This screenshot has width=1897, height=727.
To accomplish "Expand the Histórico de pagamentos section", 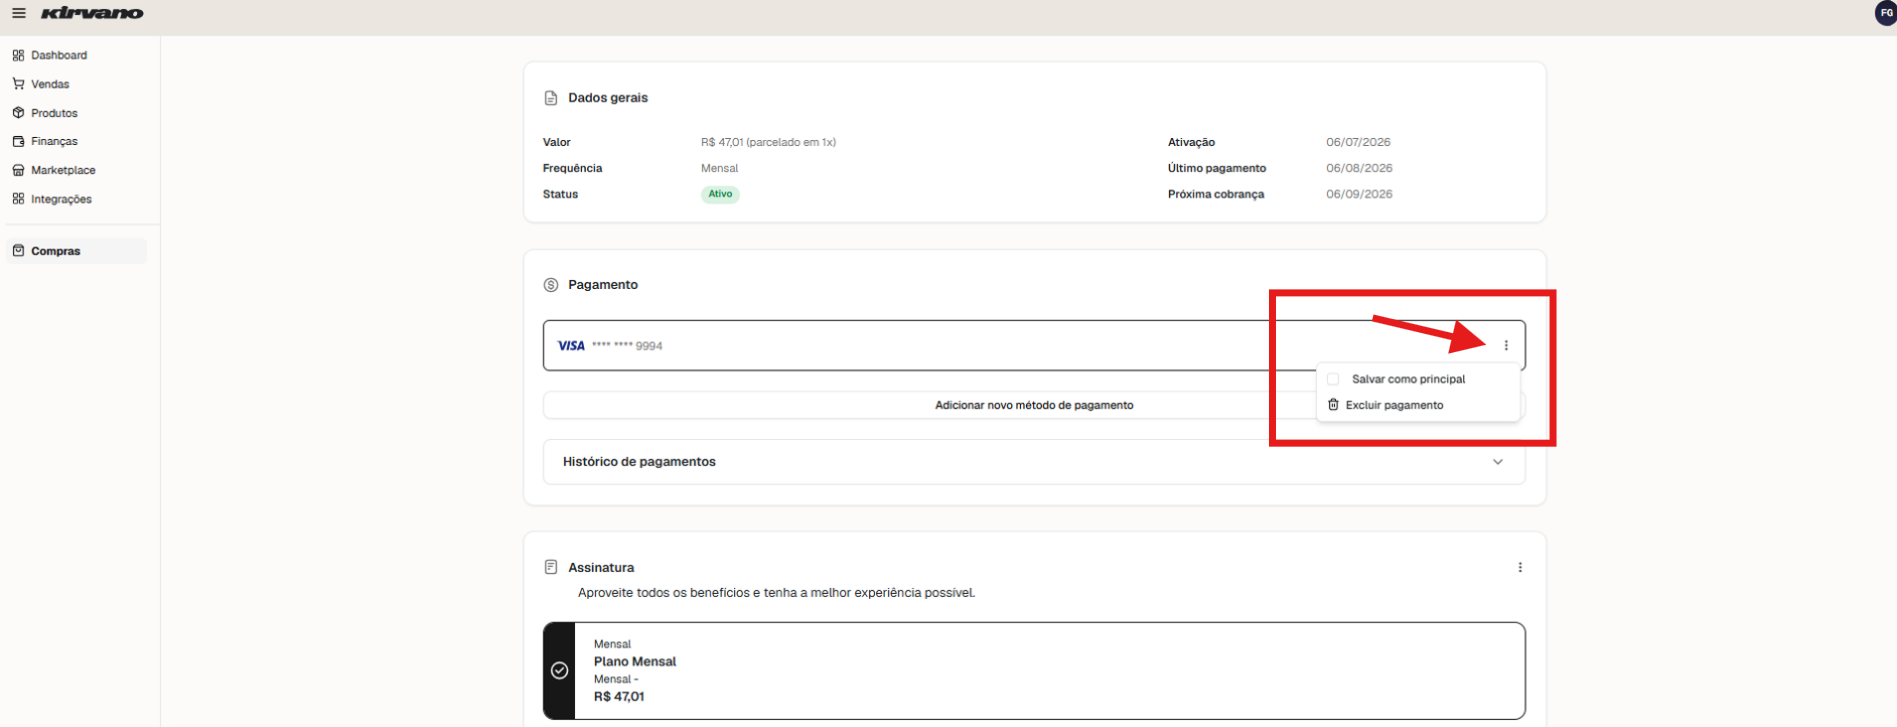I will (1034, 462).
